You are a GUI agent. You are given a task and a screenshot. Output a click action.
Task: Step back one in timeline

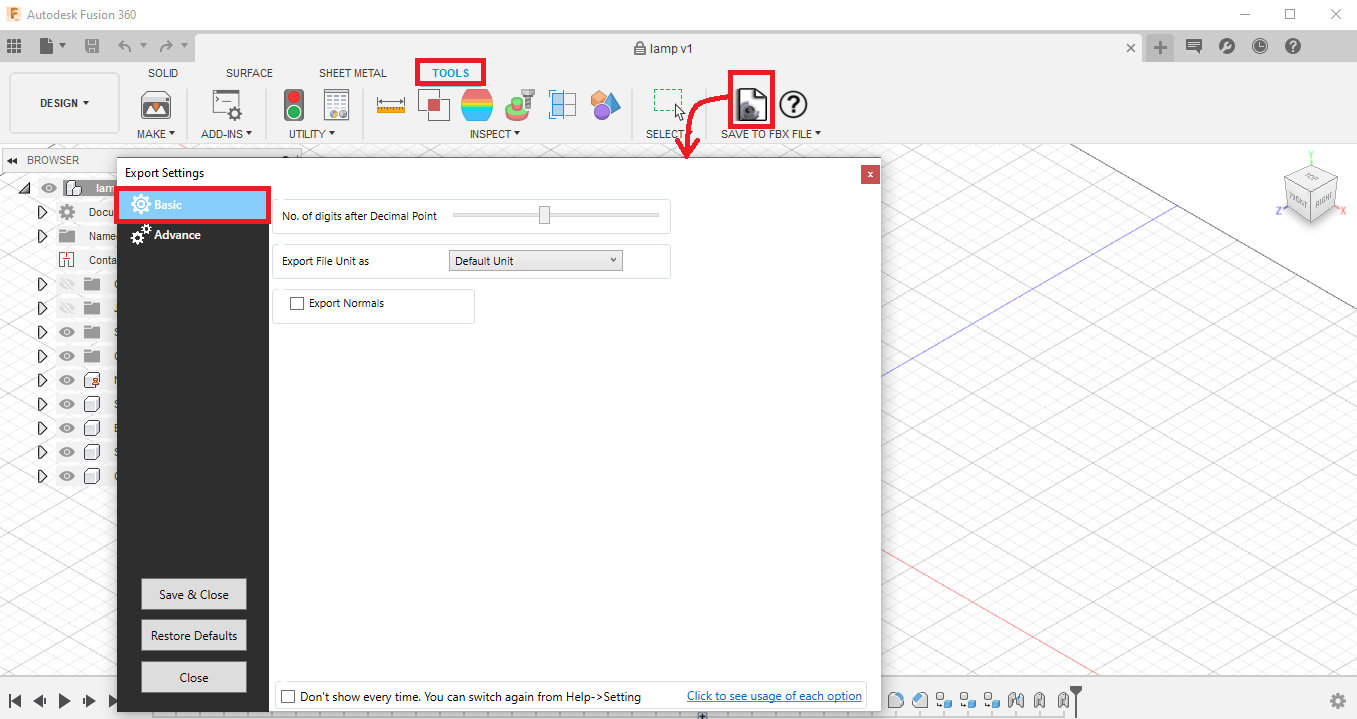pos(39,701)
